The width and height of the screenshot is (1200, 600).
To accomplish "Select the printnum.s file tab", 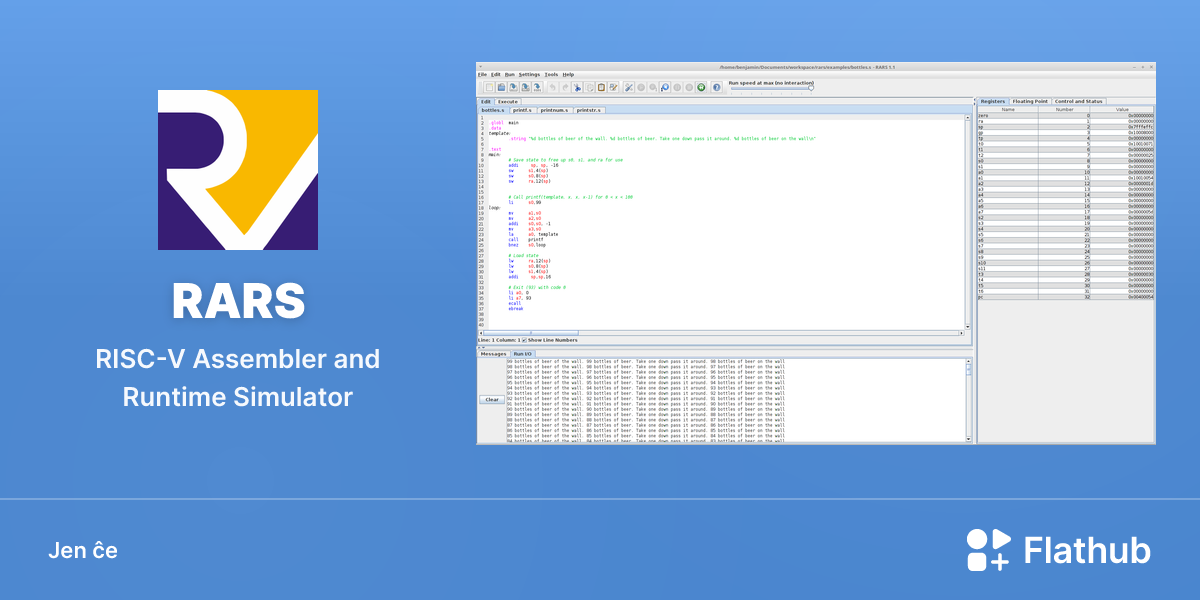I will tap(555, 110).
